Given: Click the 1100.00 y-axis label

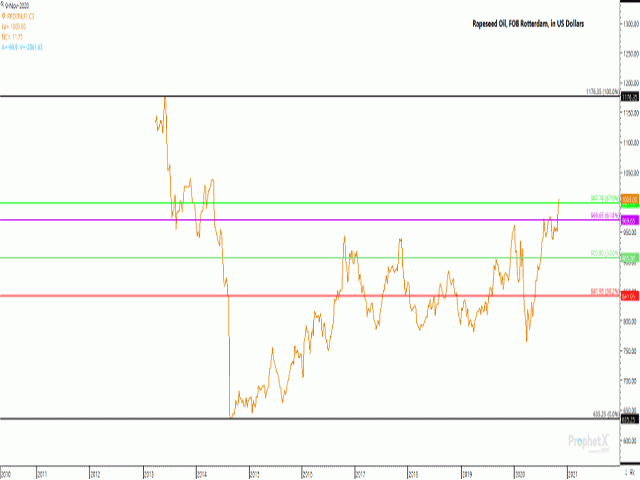Looking at the screenshot, I should click(x=631, y=143).
